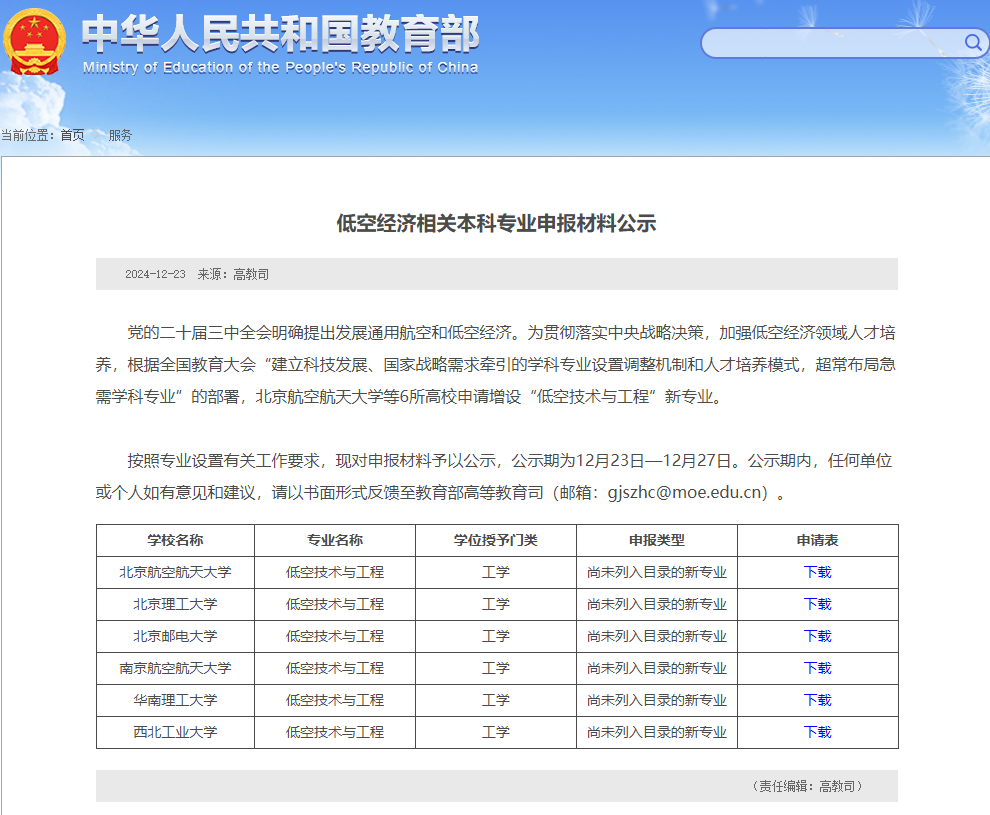Screen dimensions: 990x815
Task: Open the 服务 breadcrumb link
Action: point(120,135)
